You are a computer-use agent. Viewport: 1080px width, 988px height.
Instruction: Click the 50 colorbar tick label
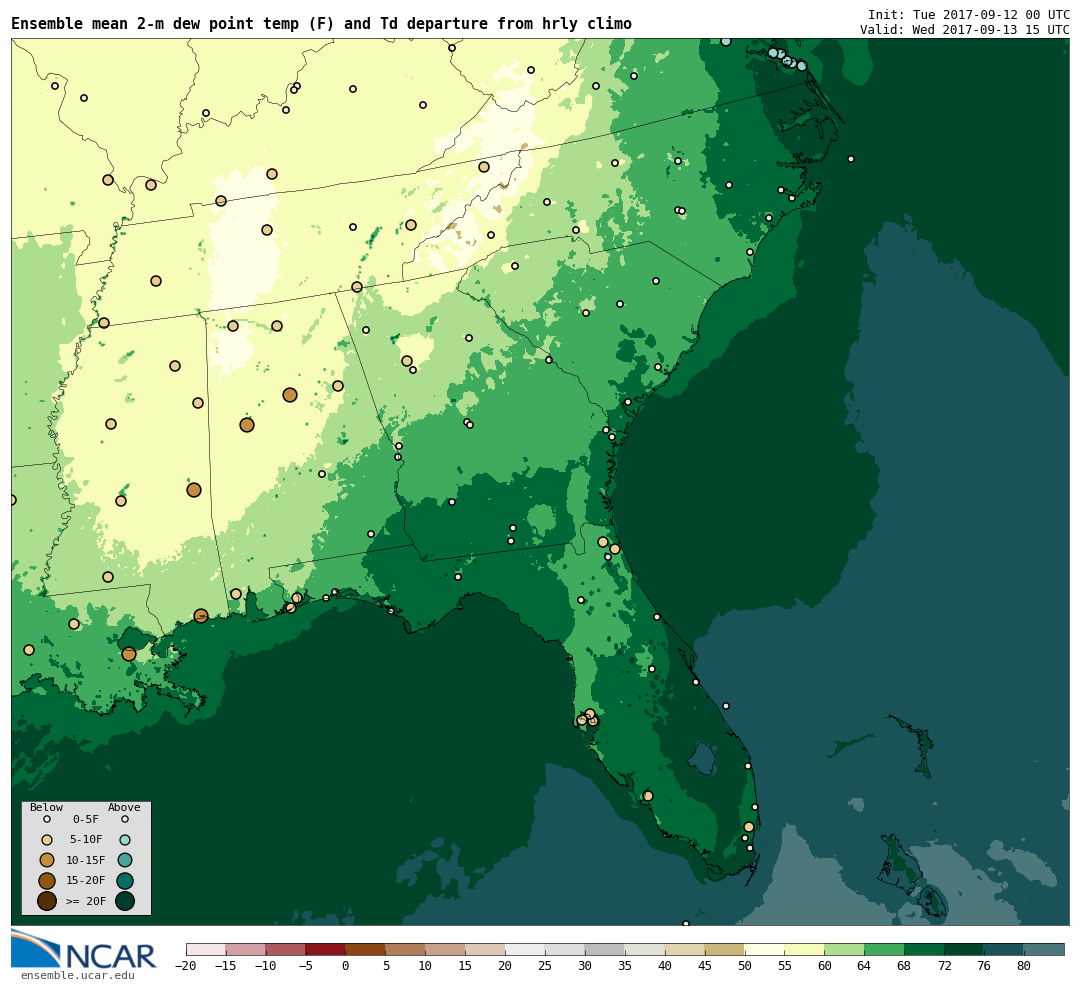click(x=745, y=966)
